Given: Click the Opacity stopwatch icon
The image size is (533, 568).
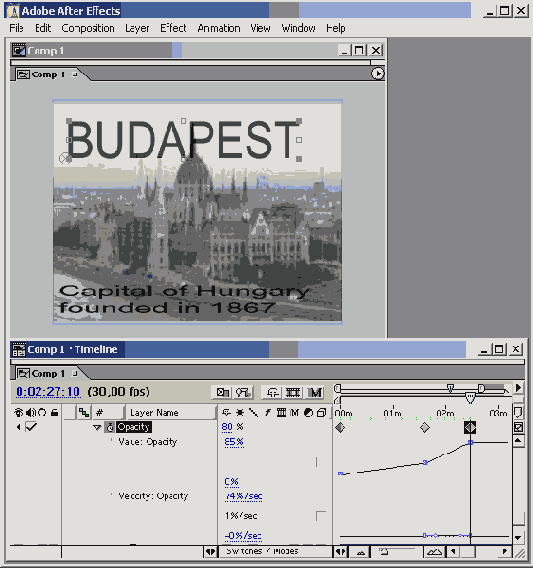Looking at the screenshot, I should (x=109, y=427).
